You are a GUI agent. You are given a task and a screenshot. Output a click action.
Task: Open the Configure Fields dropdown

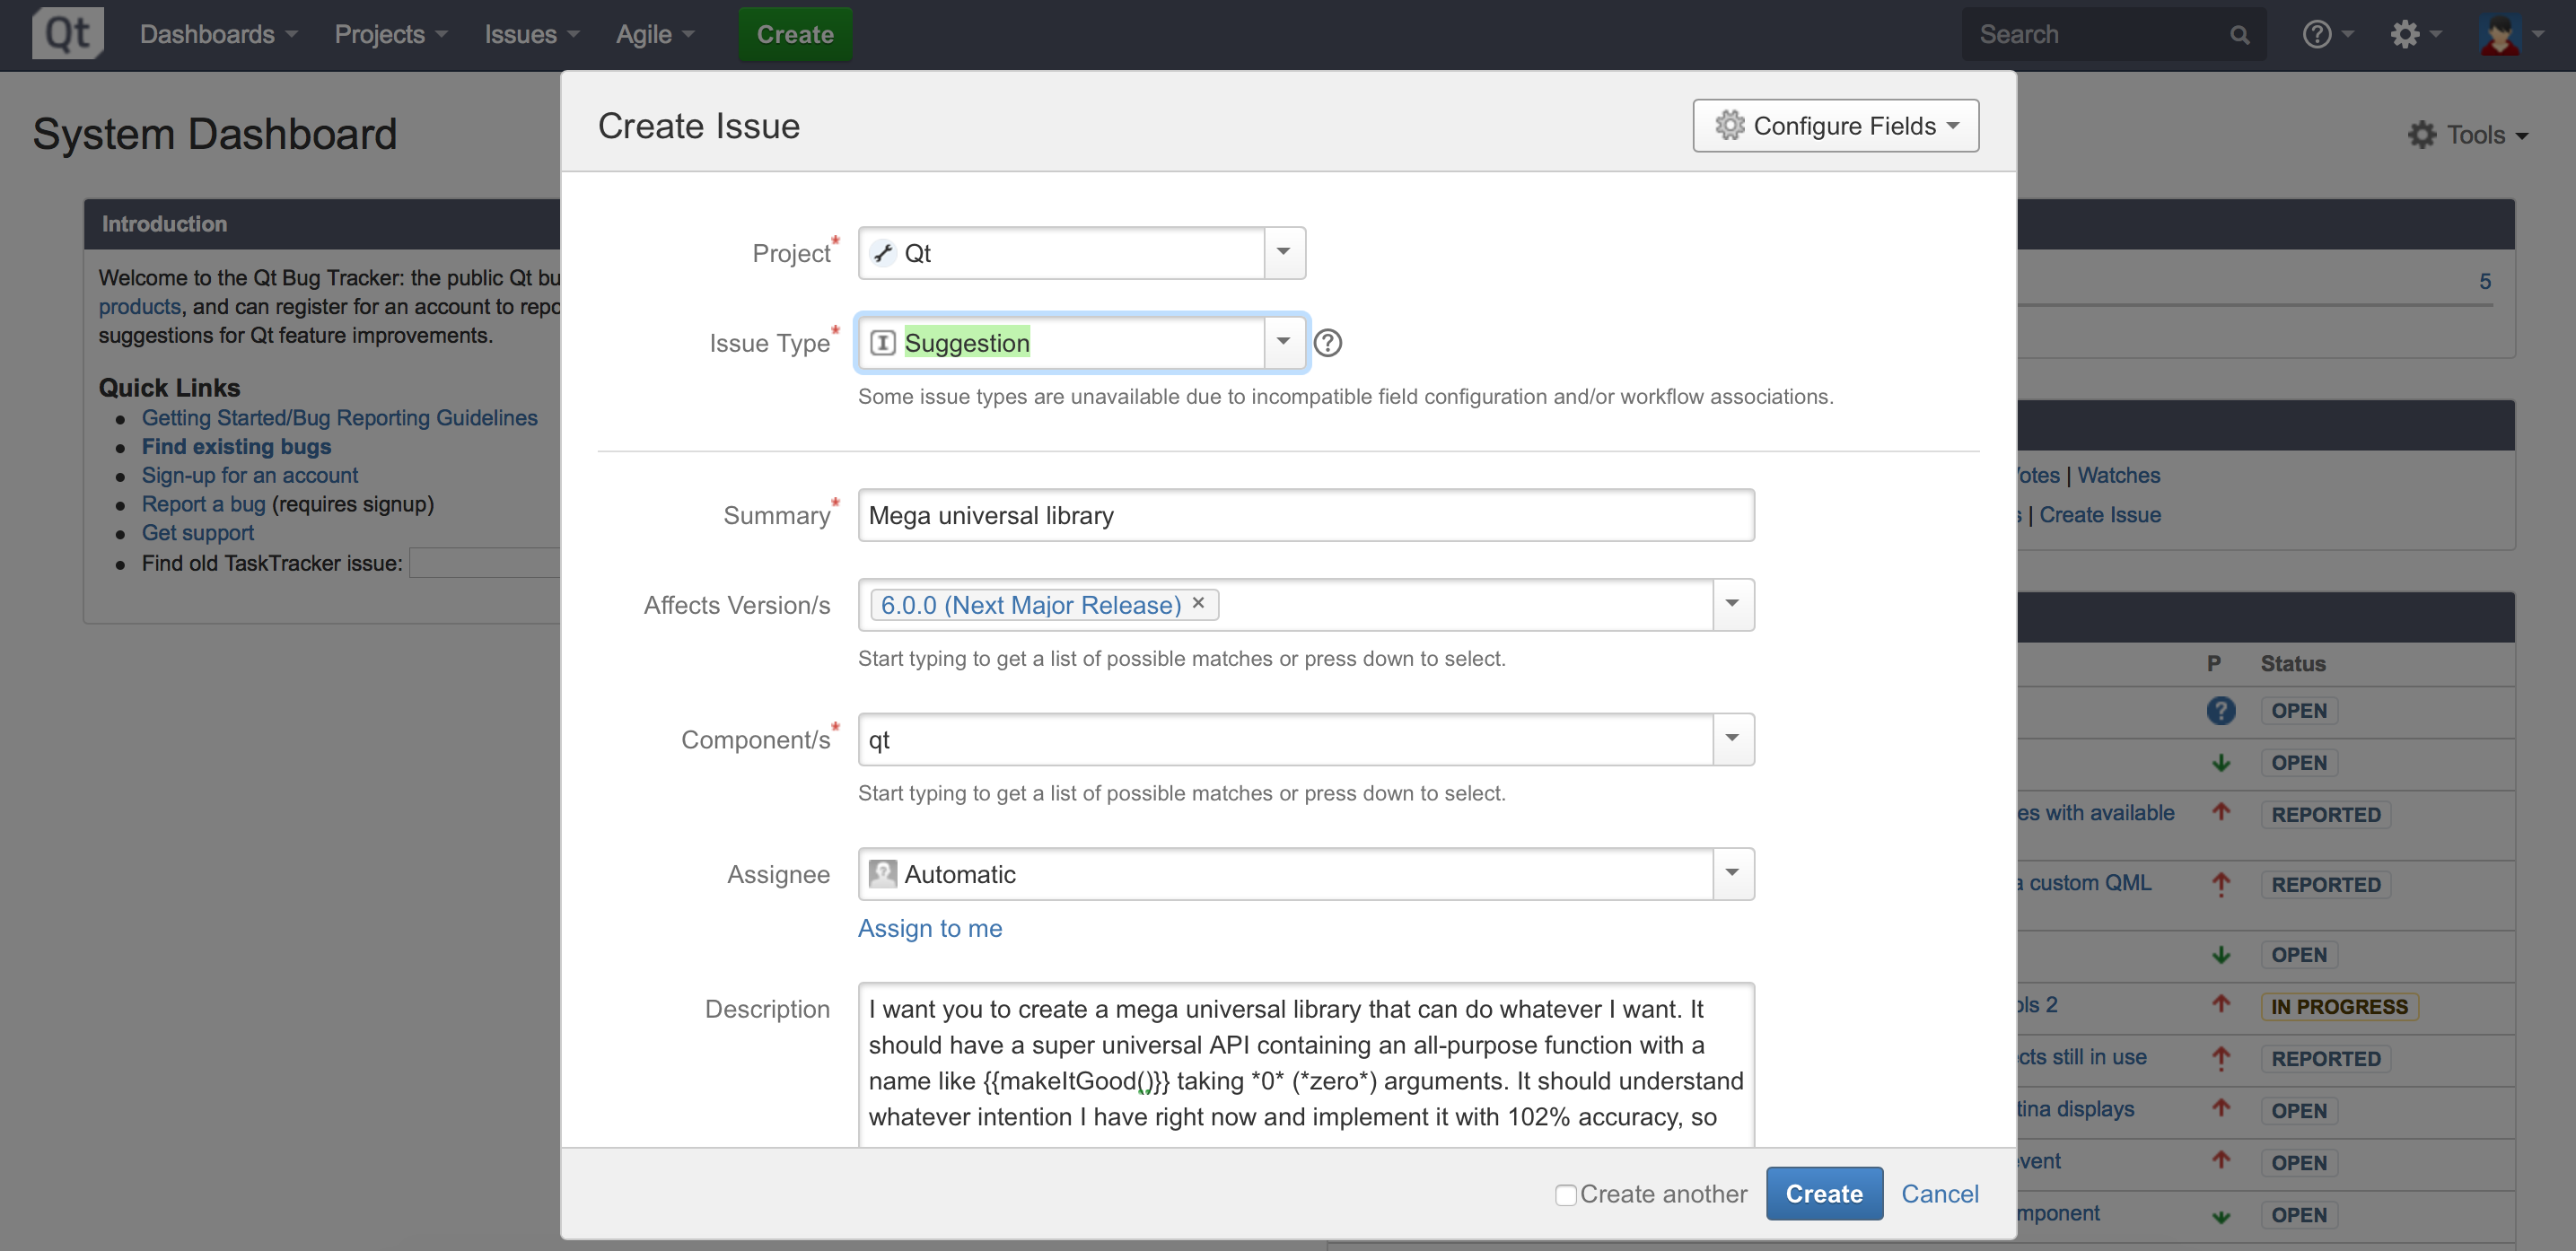1835,125
